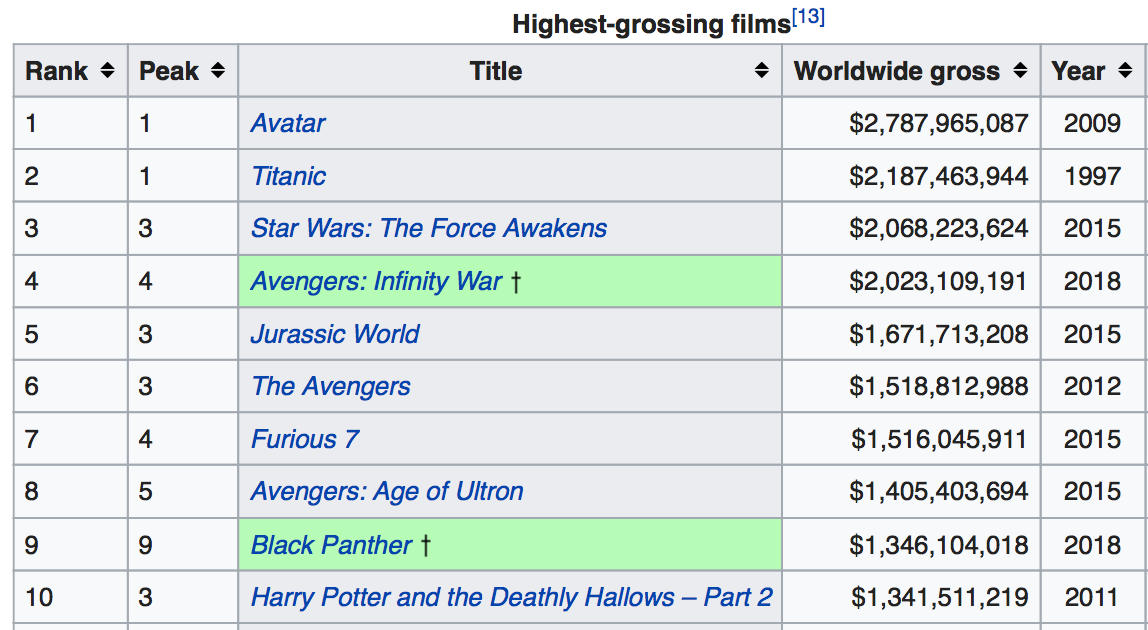
Task: Click the Peak column sort arrows
Action: 218,71
